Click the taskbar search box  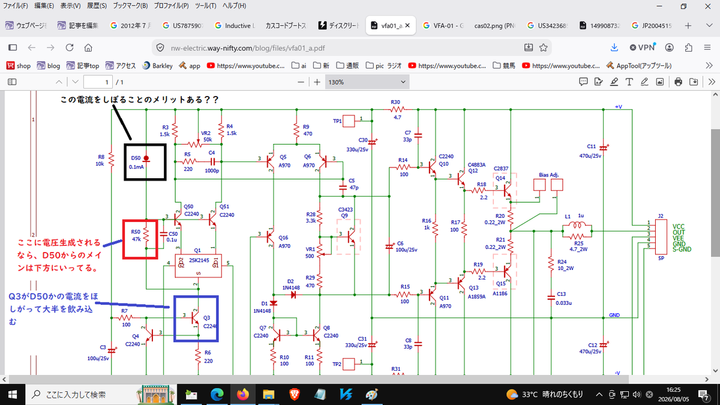coord(101,394)
